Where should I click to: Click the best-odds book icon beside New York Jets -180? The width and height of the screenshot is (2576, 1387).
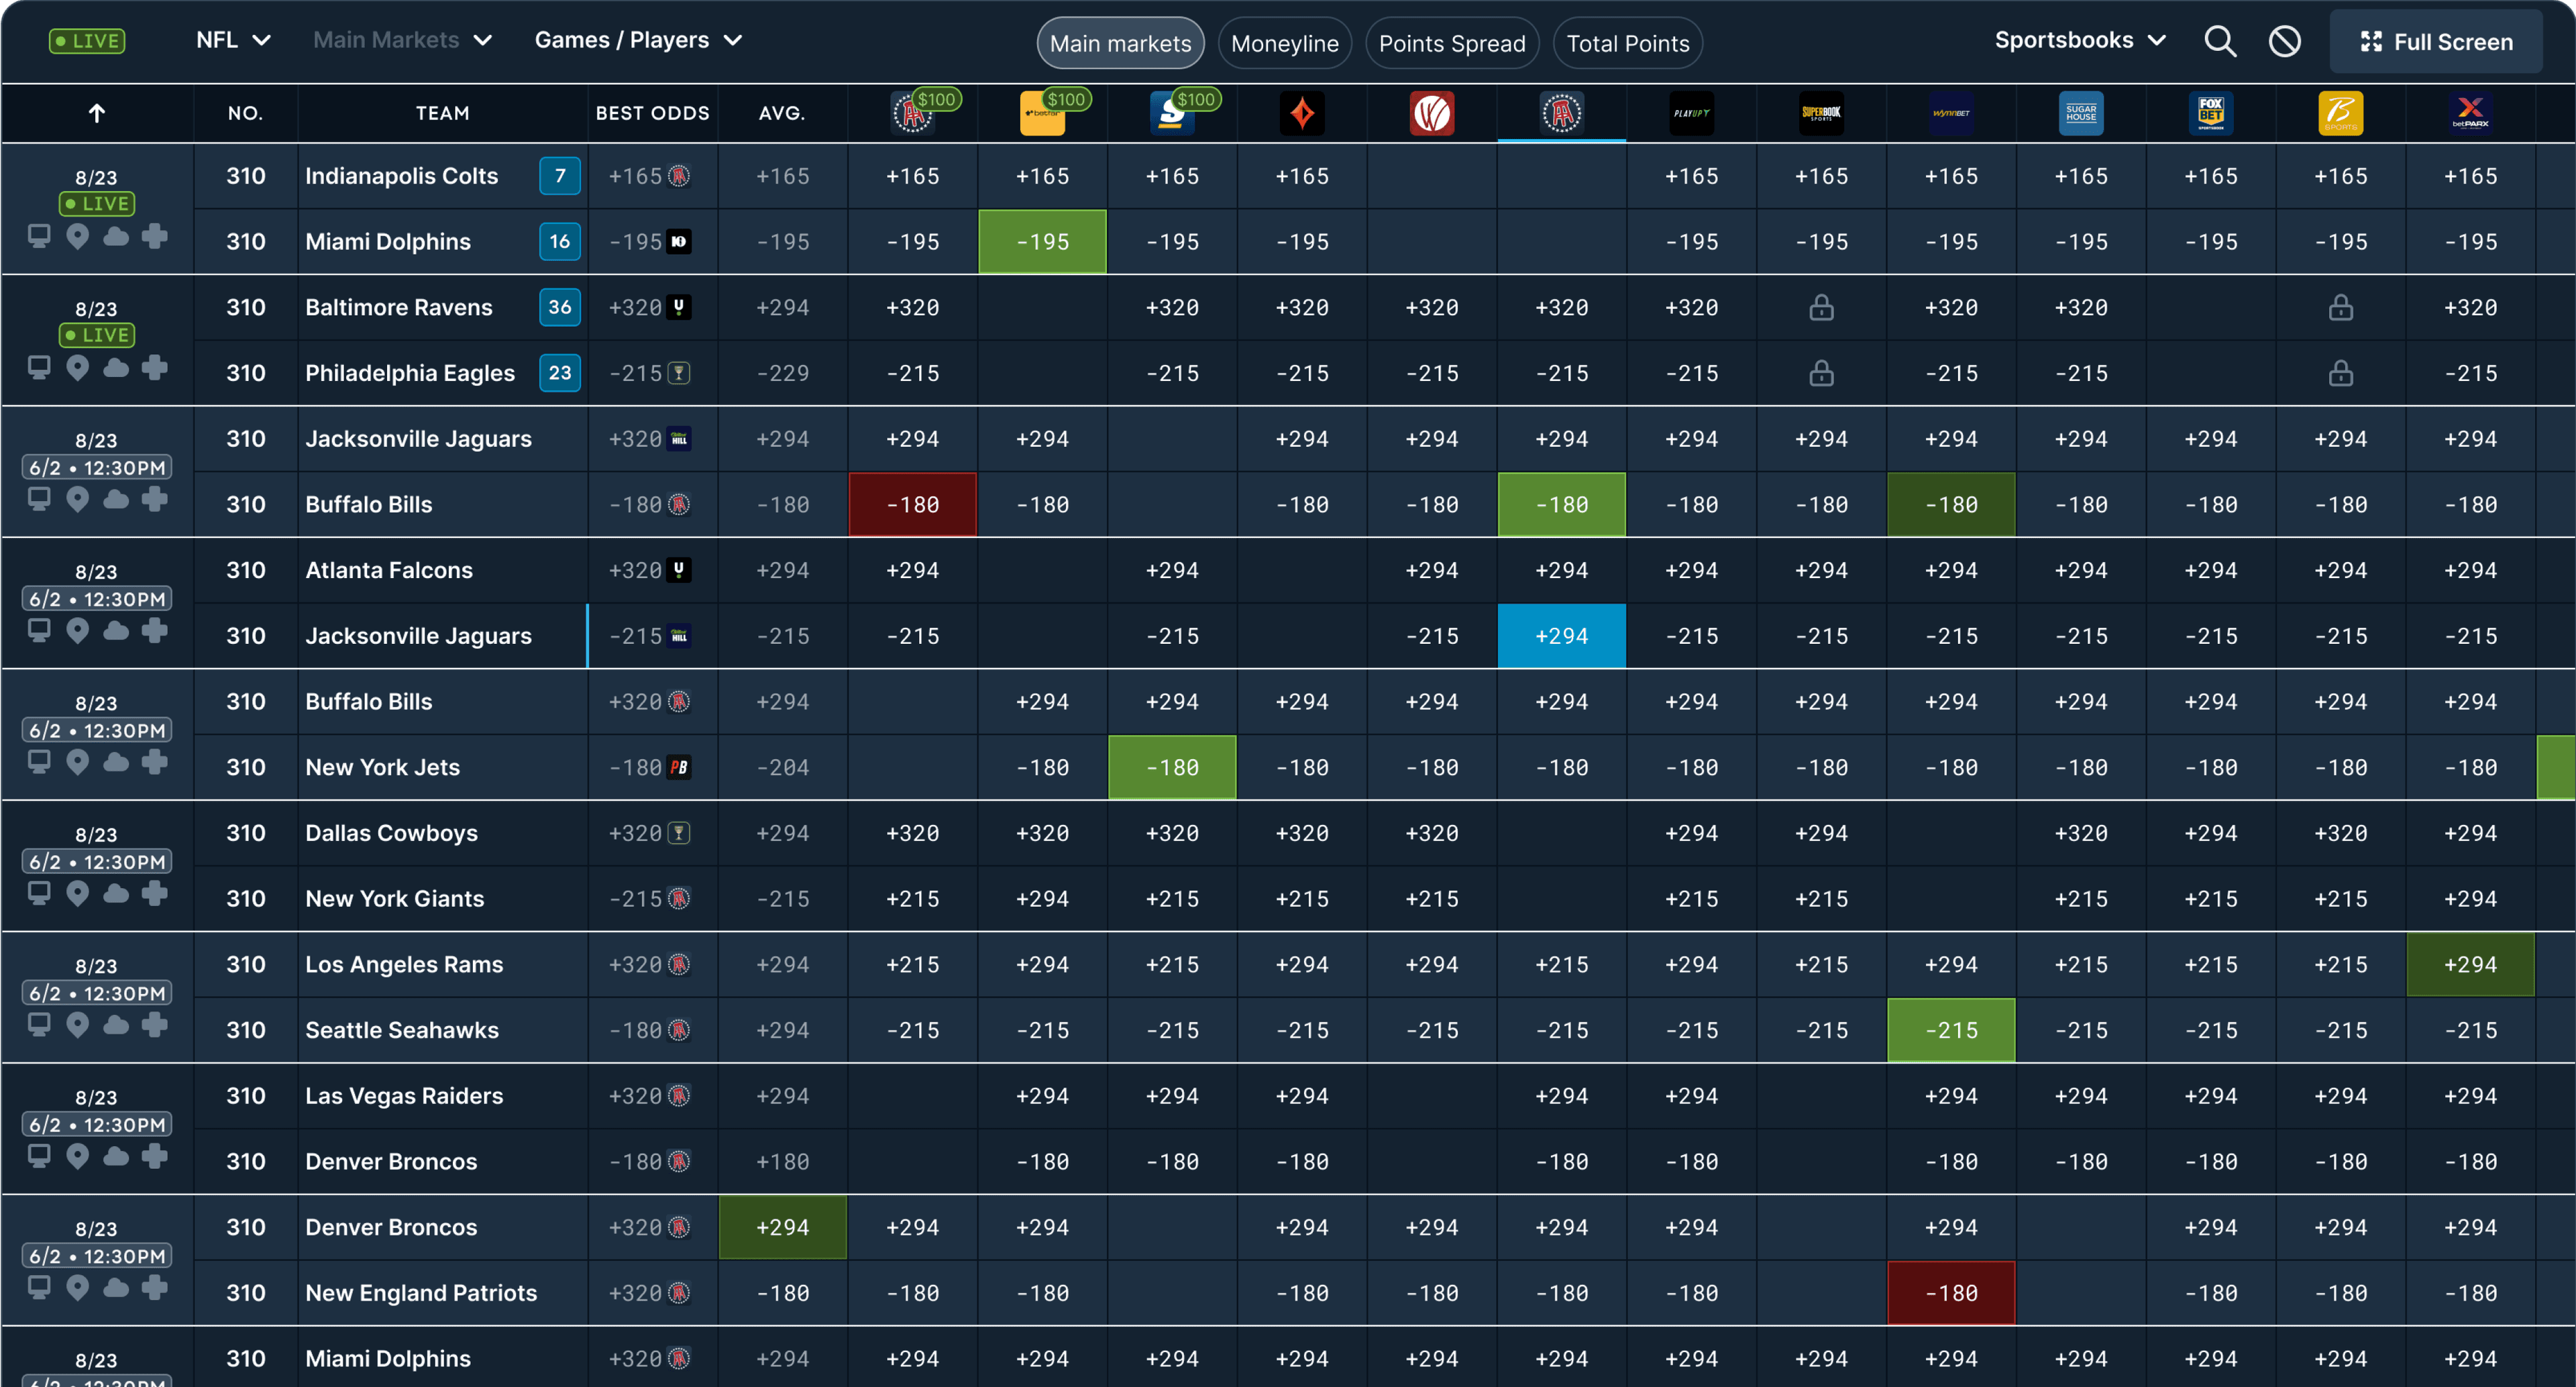tap(679, 767)
